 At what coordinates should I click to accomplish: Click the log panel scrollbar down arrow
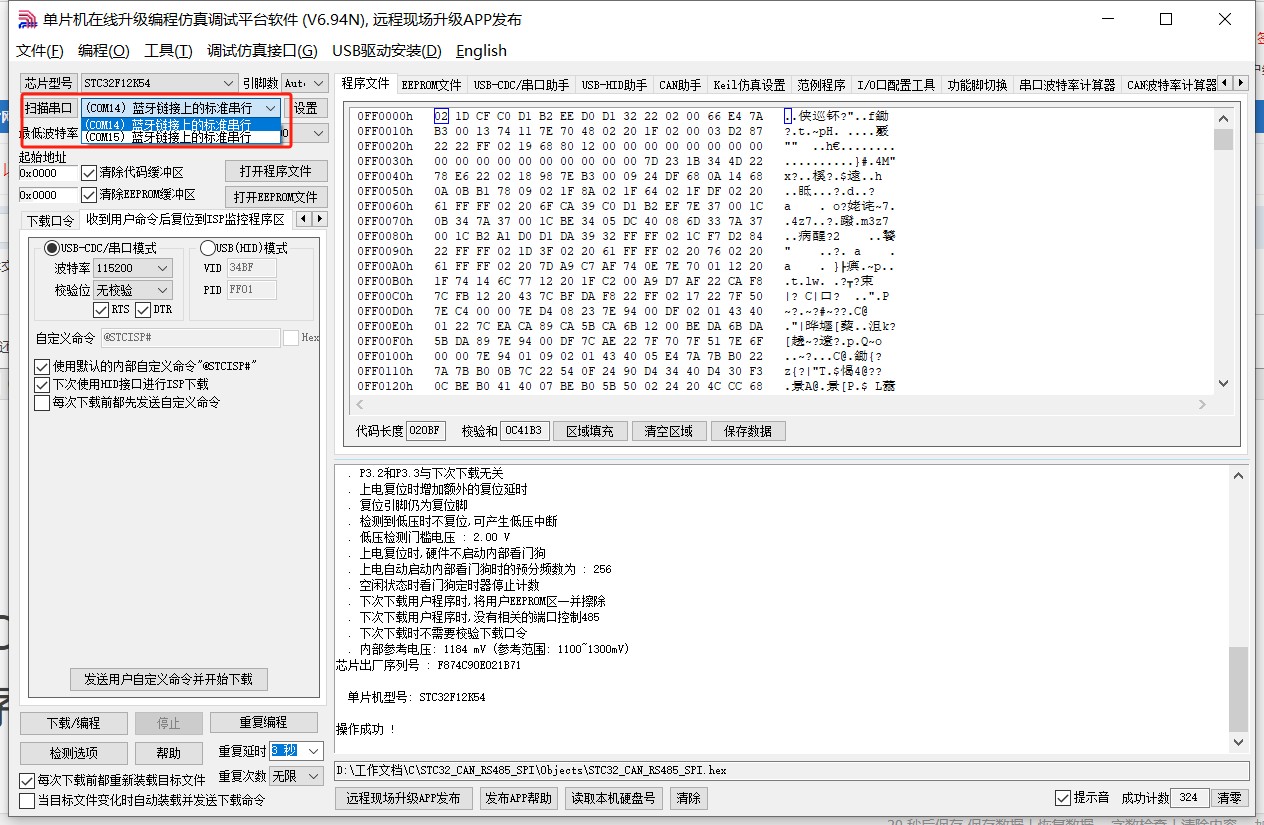point(1239,742)
